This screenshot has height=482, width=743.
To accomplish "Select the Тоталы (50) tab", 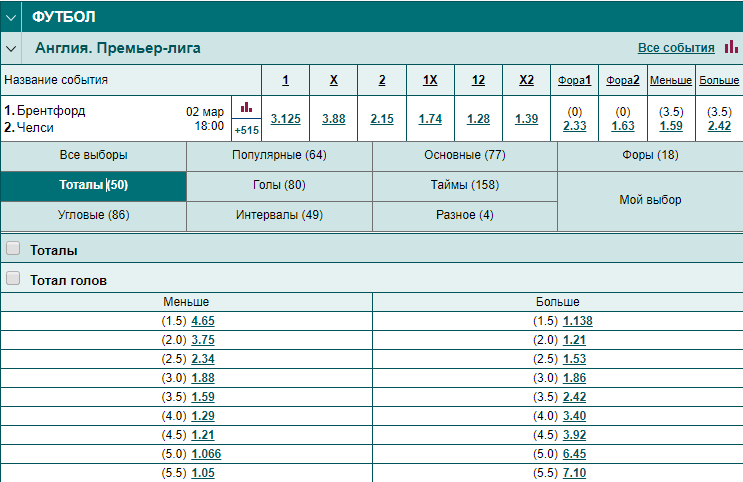I will (93, 185).
